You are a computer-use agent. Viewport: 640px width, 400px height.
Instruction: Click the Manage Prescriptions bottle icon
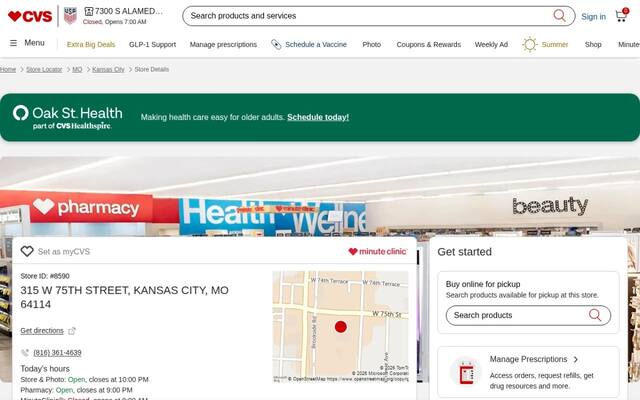click(x=466, y=373)
